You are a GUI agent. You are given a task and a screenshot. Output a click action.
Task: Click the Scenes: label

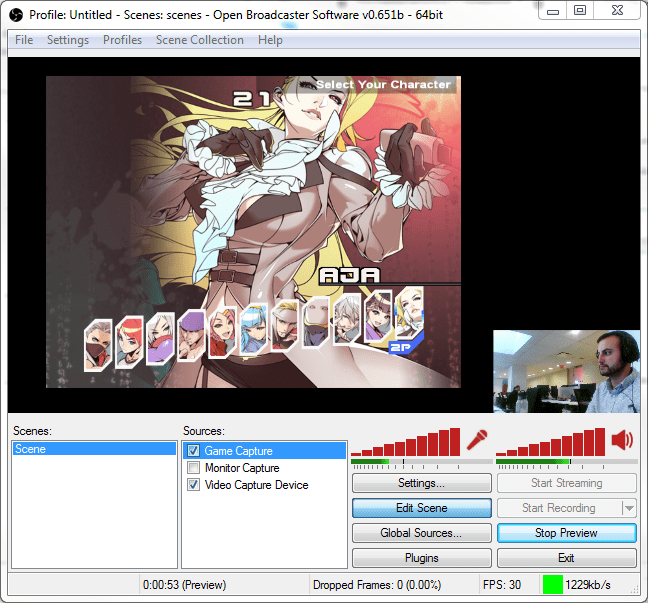tap(32, 431)
